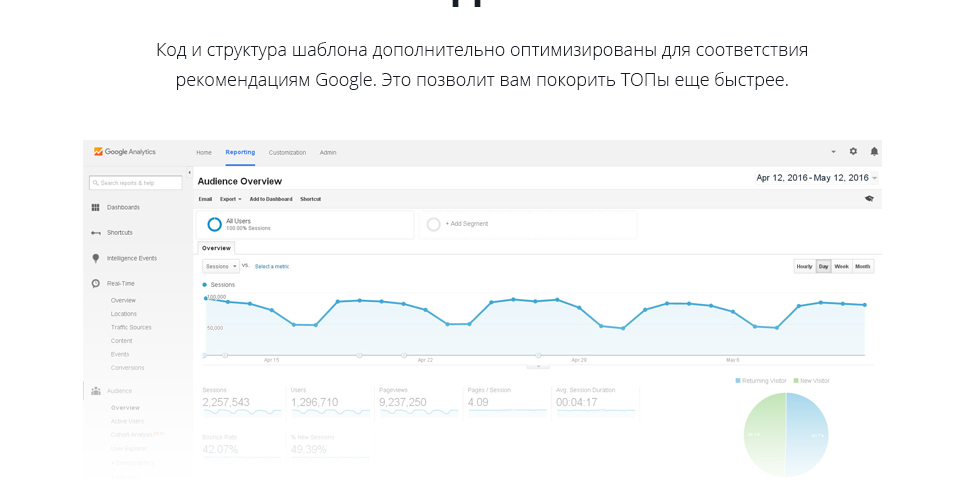
Task: Switch chart granularity to Day
Action: click(823, 267)
